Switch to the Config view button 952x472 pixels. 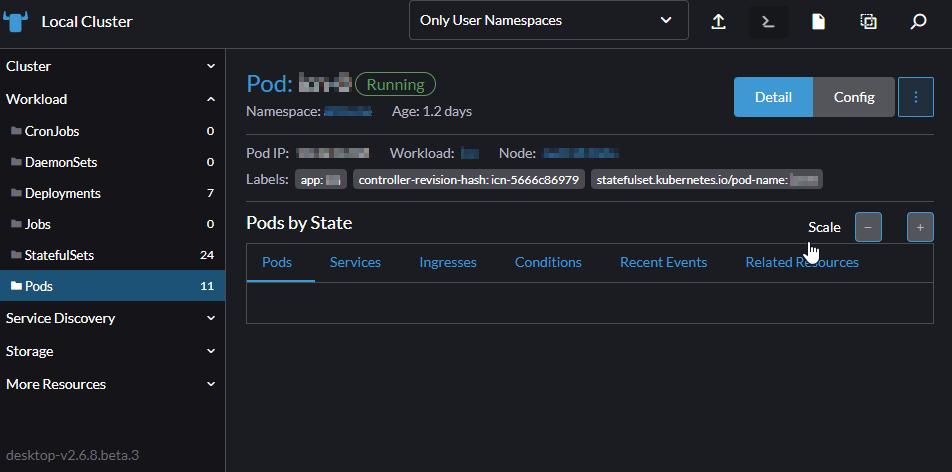coord(854,97)
